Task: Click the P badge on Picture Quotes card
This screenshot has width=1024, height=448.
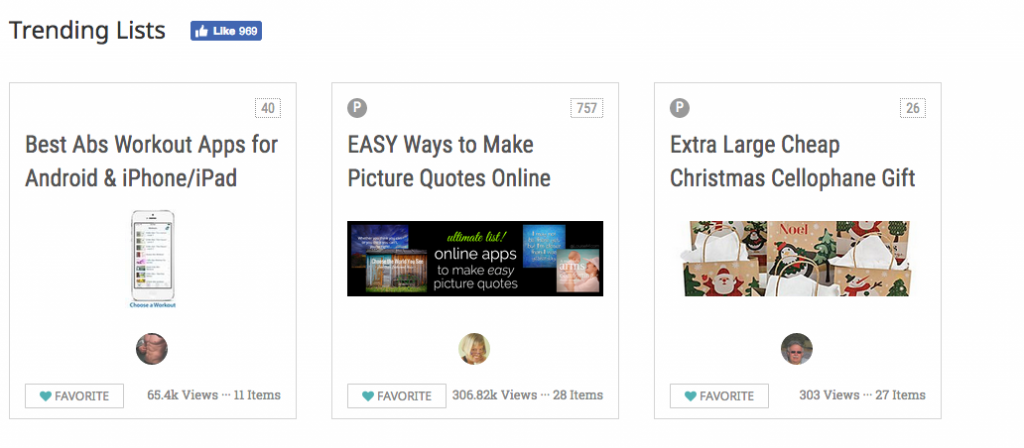Action: [357, 108]
